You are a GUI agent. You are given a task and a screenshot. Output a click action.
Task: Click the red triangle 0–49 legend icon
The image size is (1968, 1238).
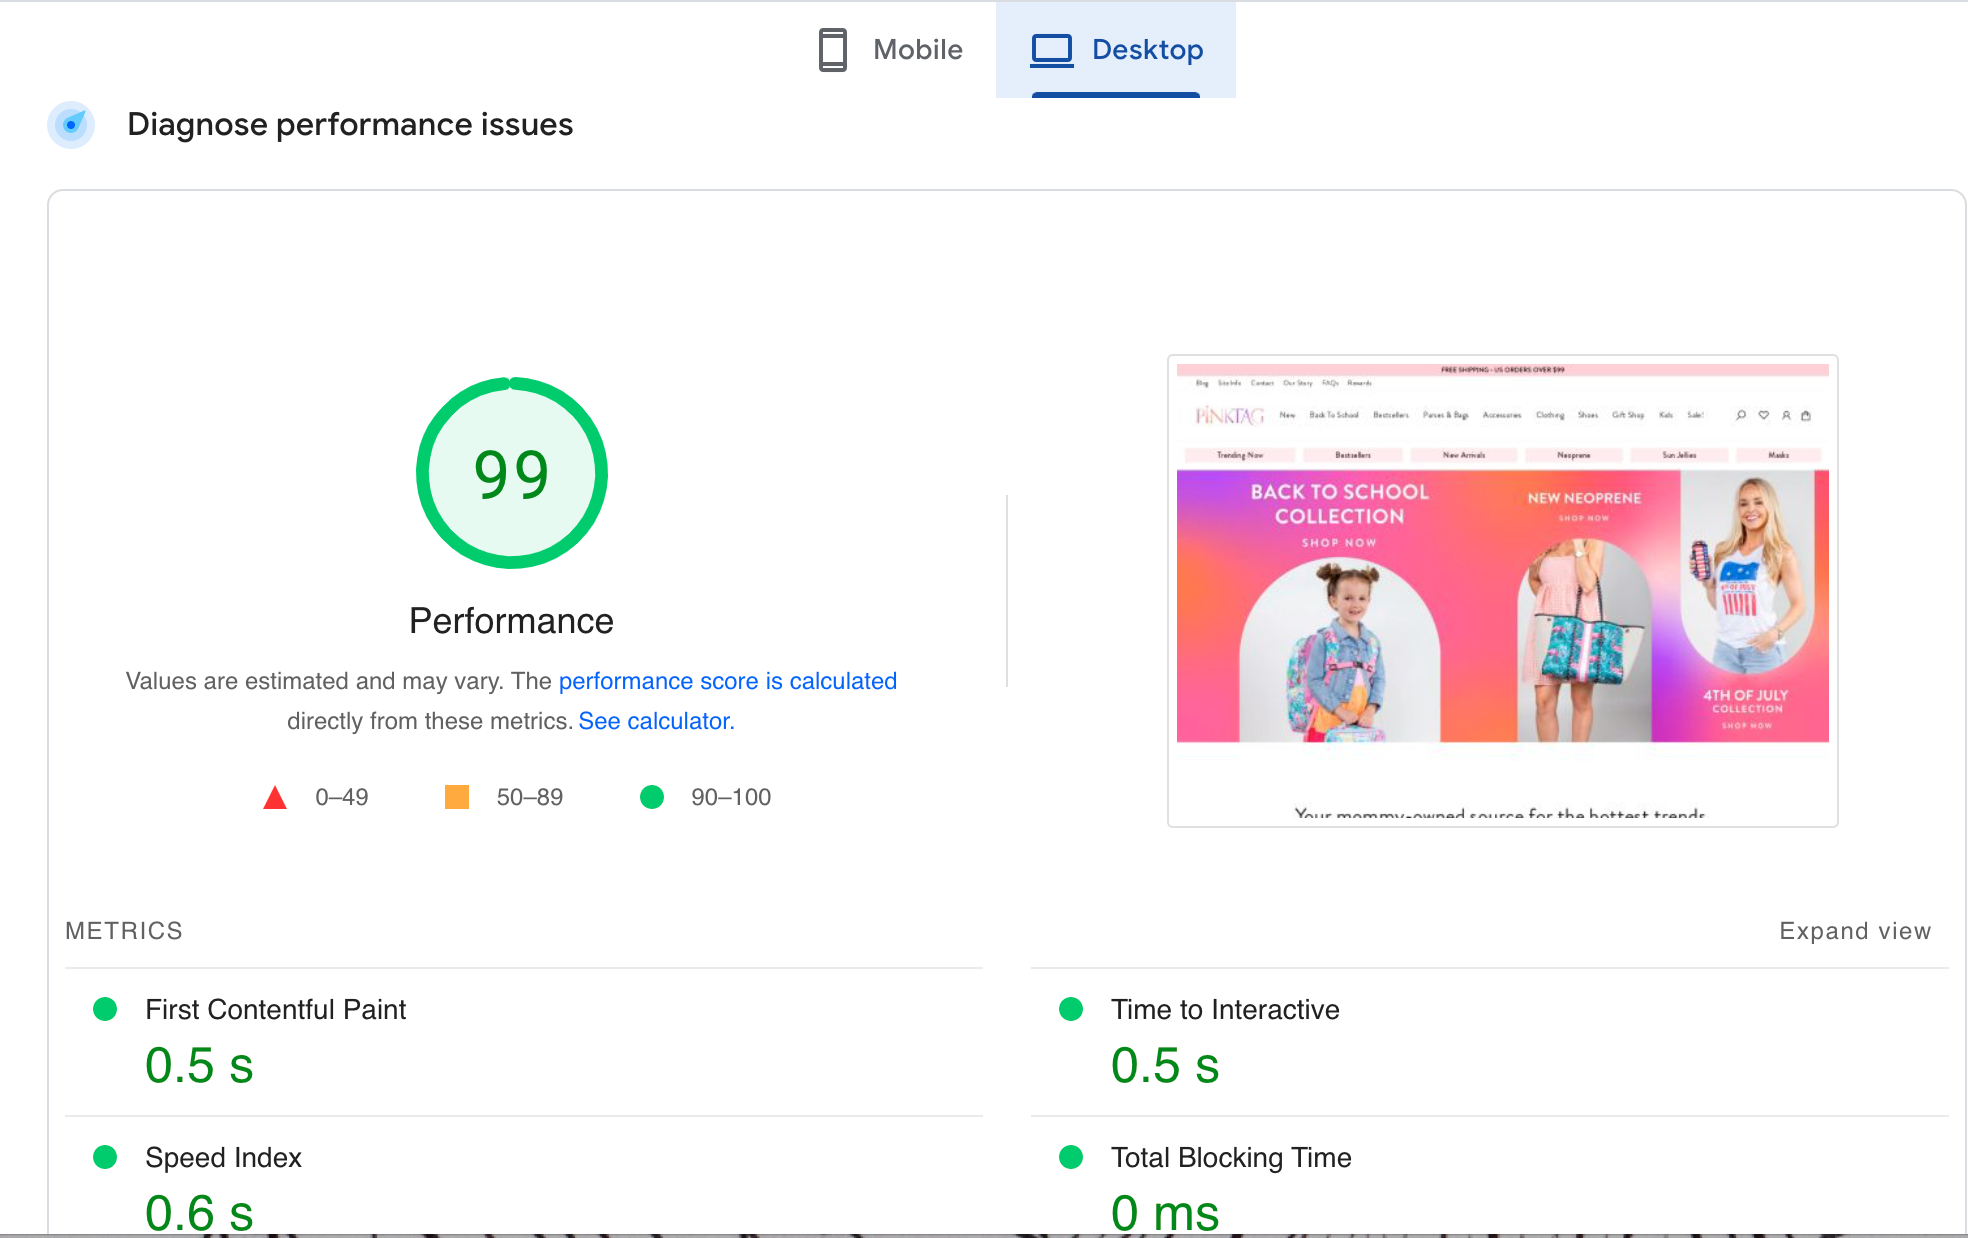click(275, 798)
